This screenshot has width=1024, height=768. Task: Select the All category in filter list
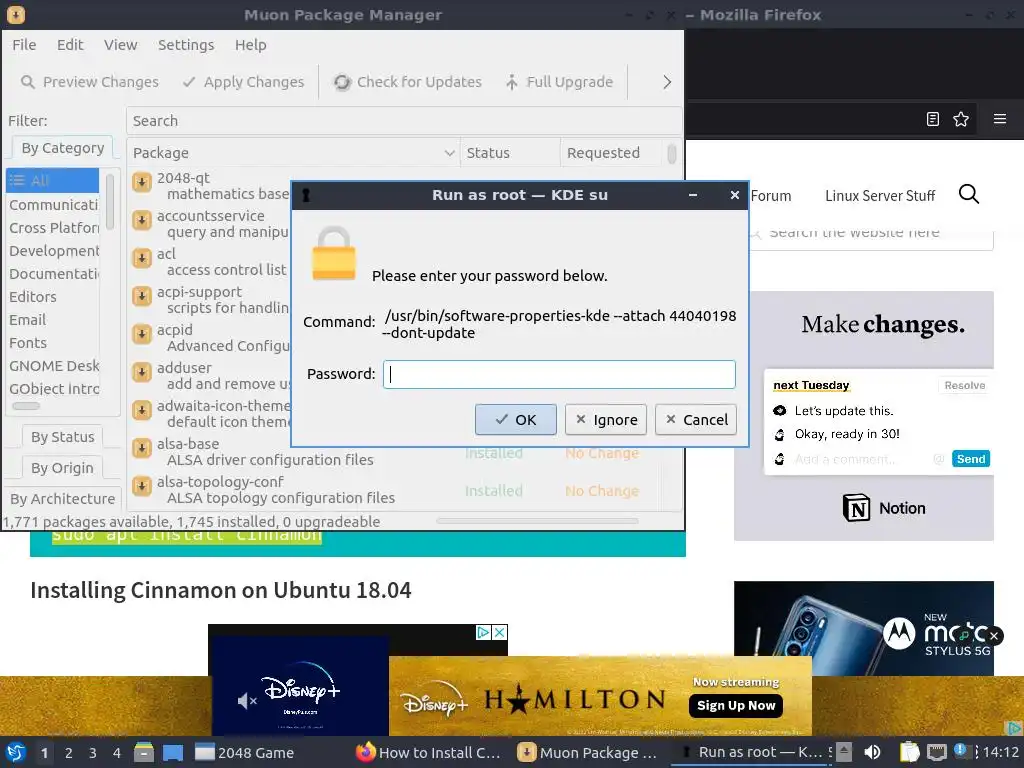tap(52, 181)
